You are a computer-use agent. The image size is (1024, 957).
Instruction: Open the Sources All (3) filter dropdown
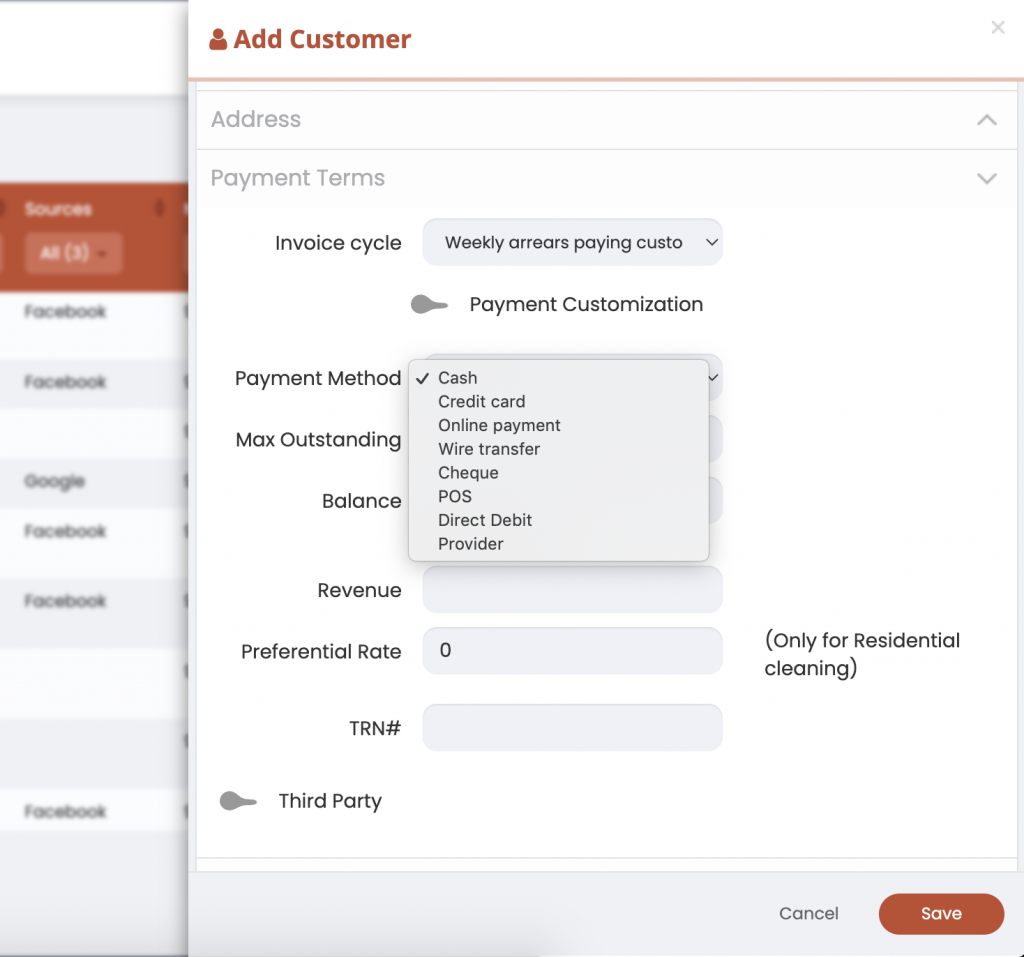(x=74, y=253)
